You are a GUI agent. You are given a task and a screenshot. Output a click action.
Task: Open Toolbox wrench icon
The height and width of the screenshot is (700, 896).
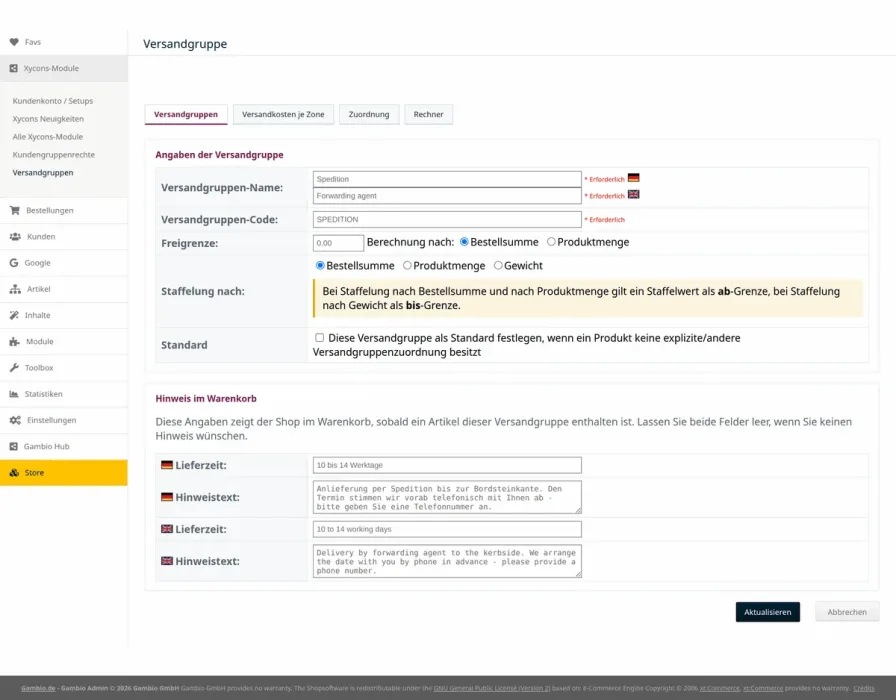click(x=14, y=367)
